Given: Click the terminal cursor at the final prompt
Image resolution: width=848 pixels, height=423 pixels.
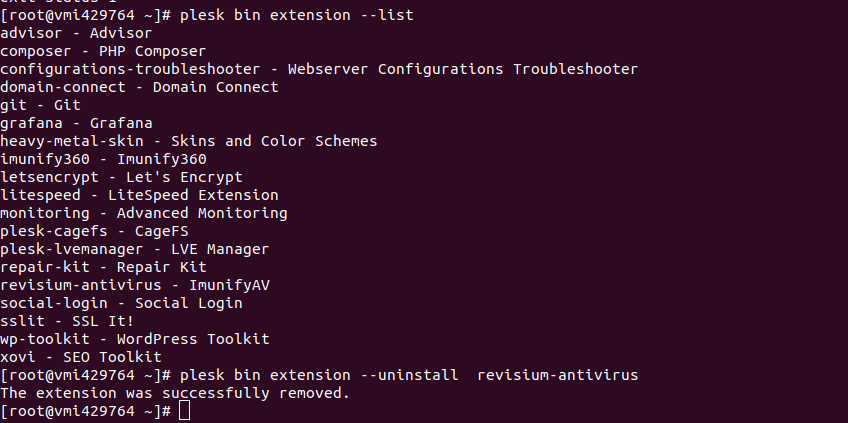Looking at the screenshot, I should (183, 411).
